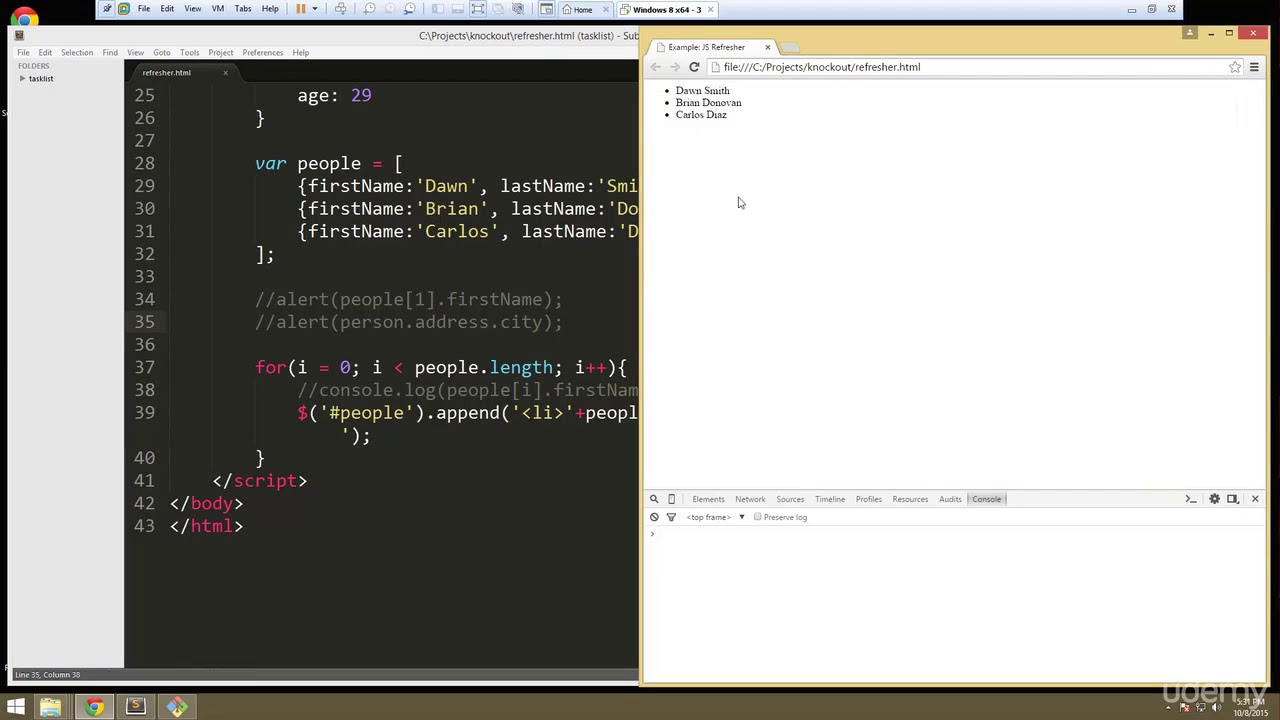Open DevTools settings gear
Viewport: 1280px width, 720px height.
click(1214, 499)
